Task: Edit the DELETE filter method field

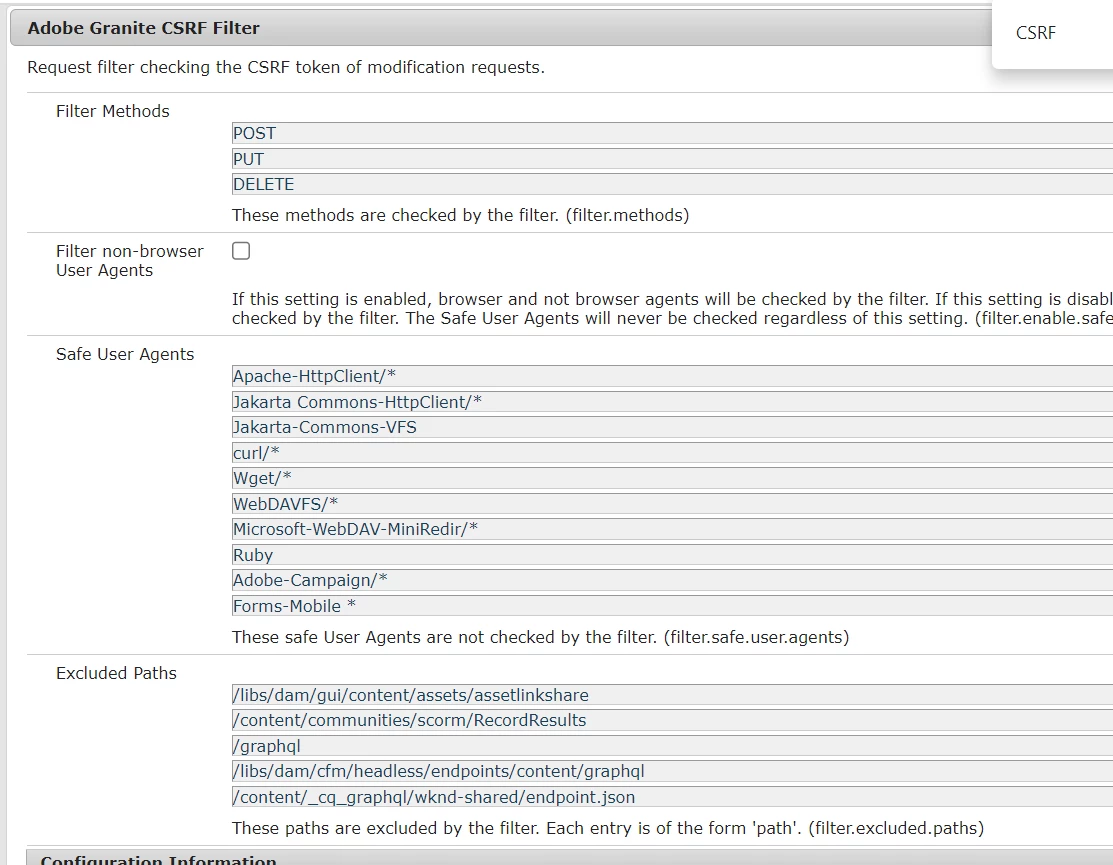Action: click(x=672, y=184)
